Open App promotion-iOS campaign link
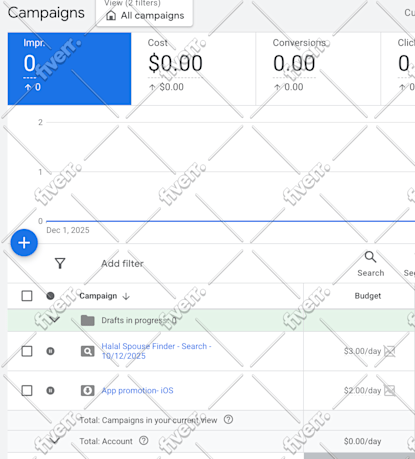The image size is (415, 459). coord(137,390)
